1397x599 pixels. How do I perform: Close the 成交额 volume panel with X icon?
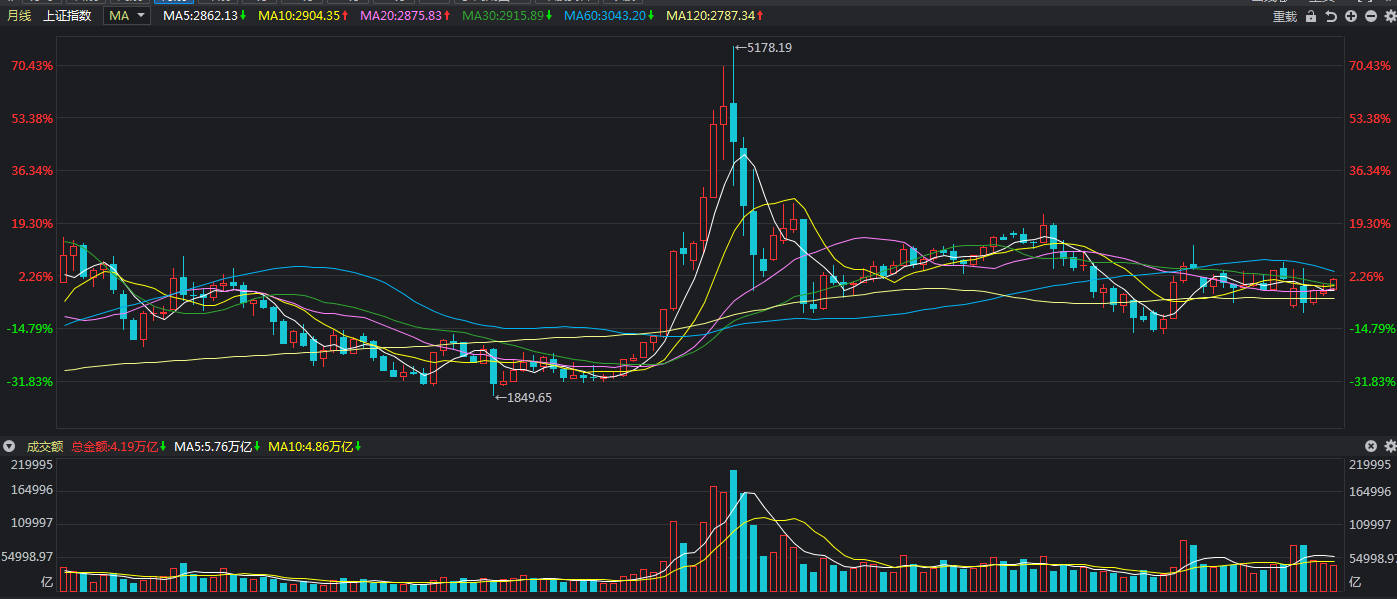(1371, 446)
